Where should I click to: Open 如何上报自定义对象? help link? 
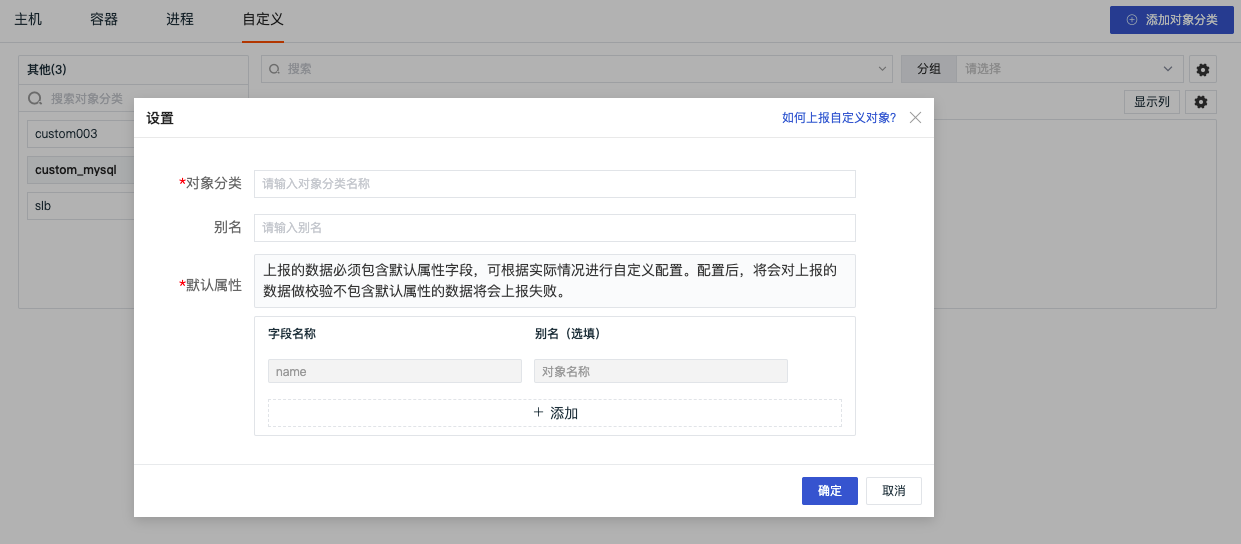coord(839,118)
